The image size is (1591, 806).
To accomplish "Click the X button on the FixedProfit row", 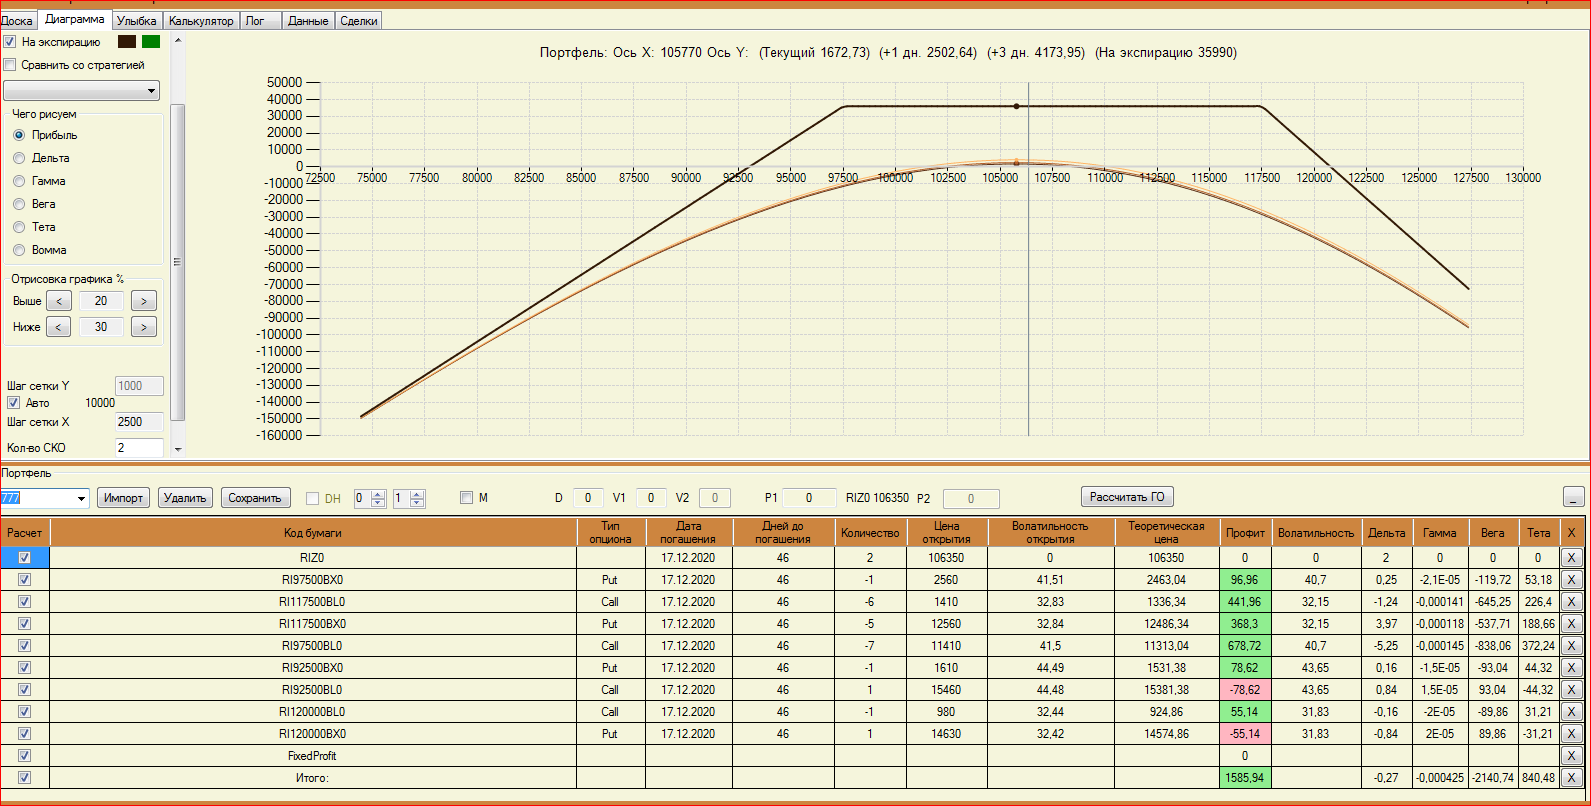I will 1571,756.
